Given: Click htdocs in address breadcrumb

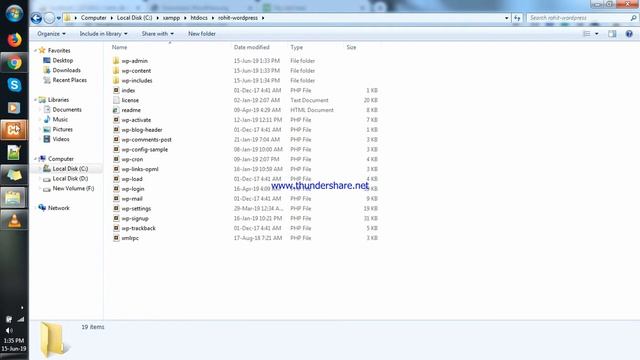Looking at the screenshot, I should click(x=199, y=18).
